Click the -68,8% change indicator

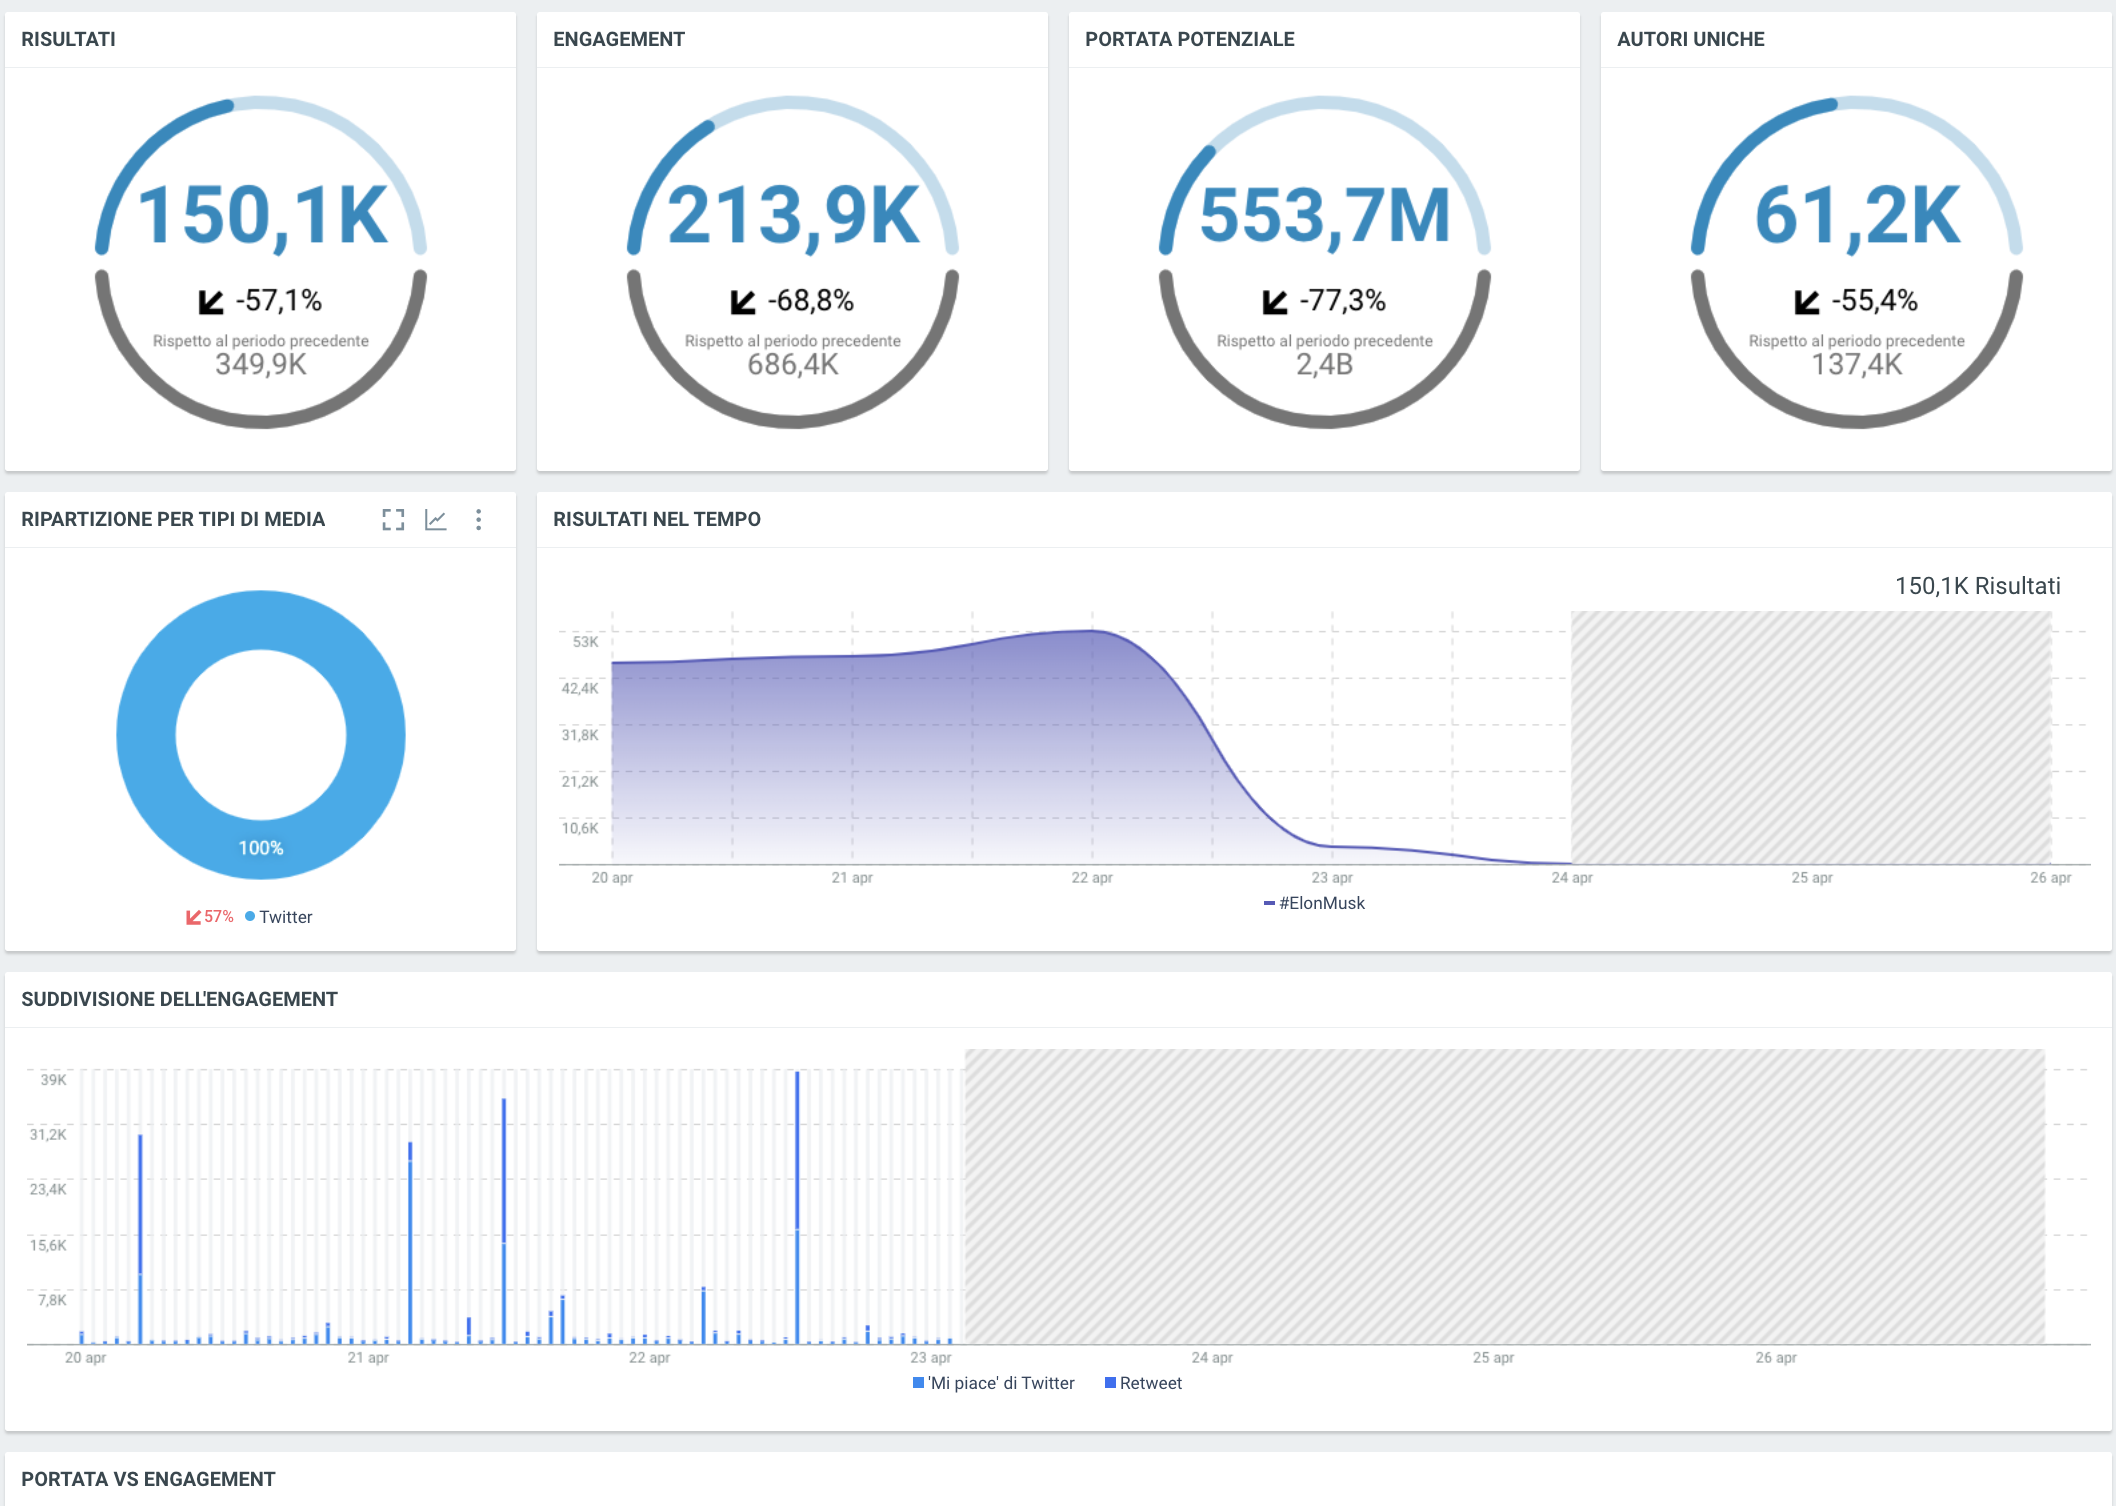coord(792,300)
